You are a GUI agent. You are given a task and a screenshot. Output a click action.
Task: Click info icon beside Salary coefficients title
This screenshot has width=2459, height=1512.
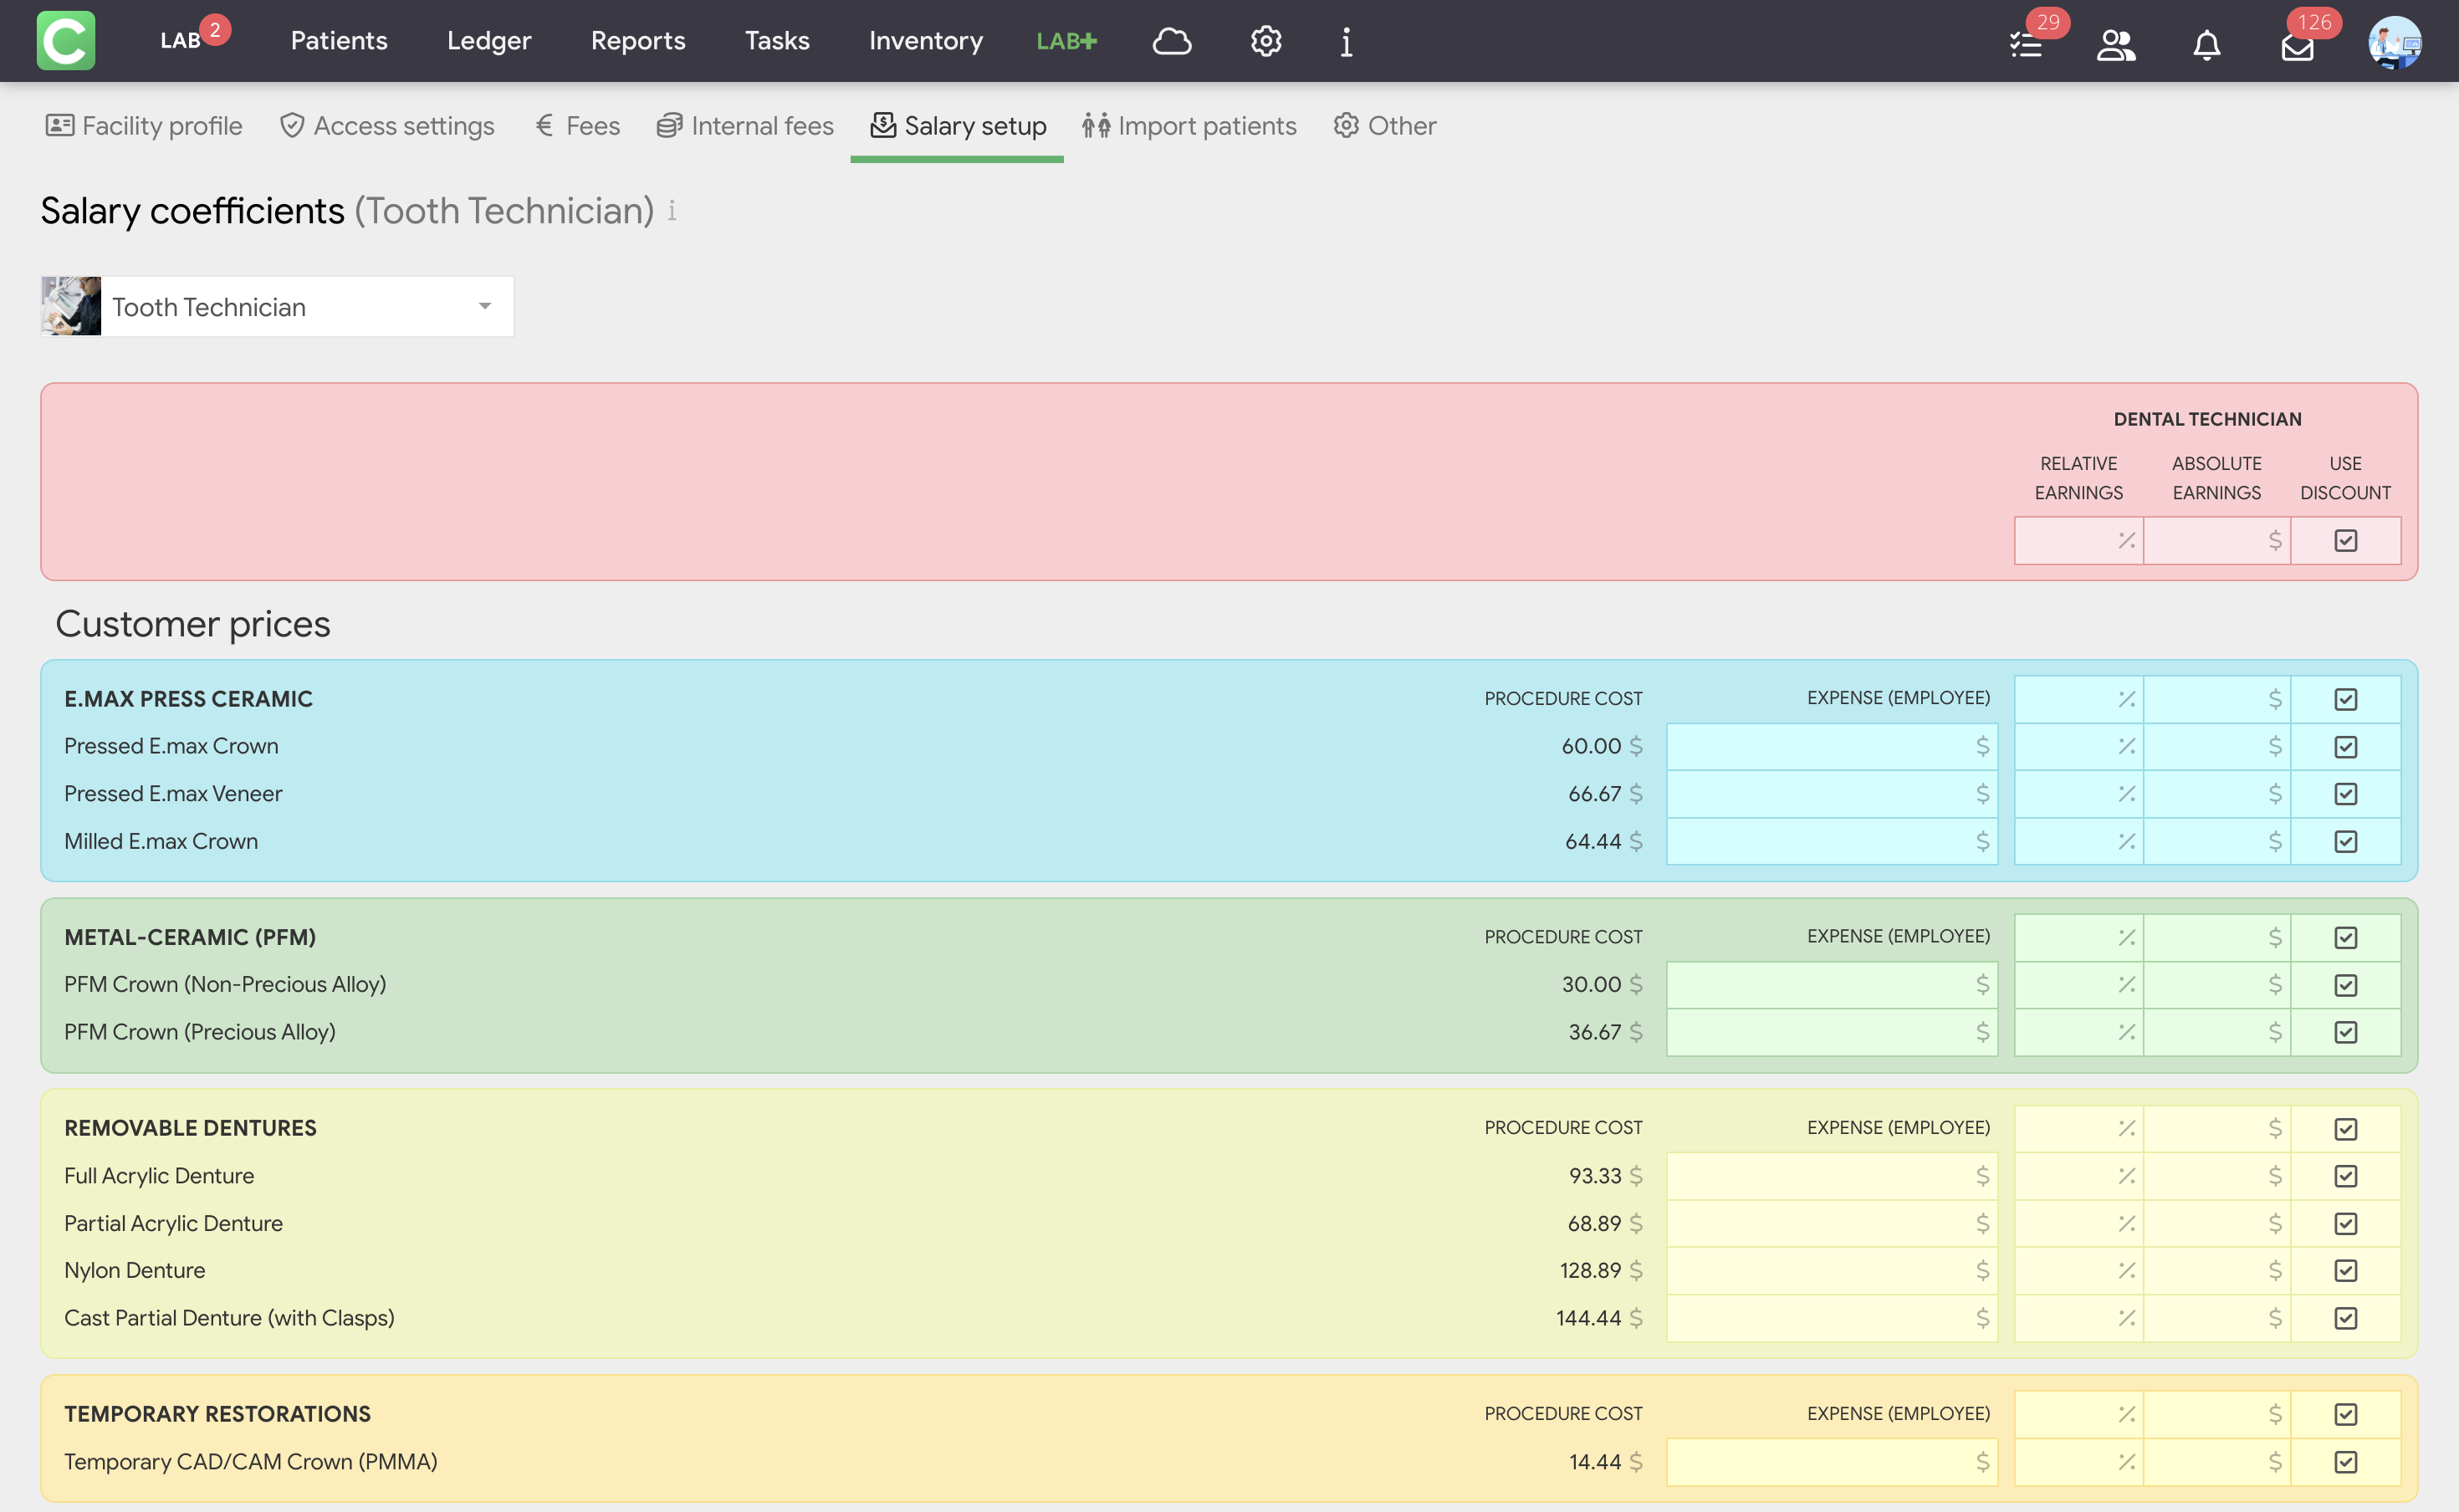click(x=672, y=211)
